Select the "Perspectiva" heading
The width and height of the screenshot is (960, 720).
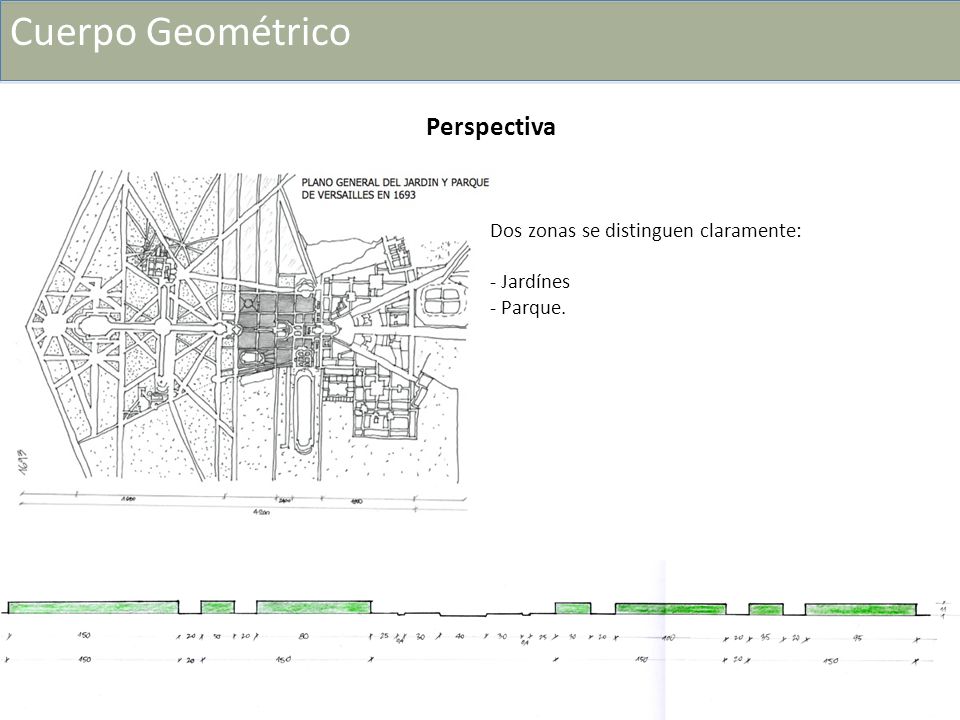click(x=490, y=127)
